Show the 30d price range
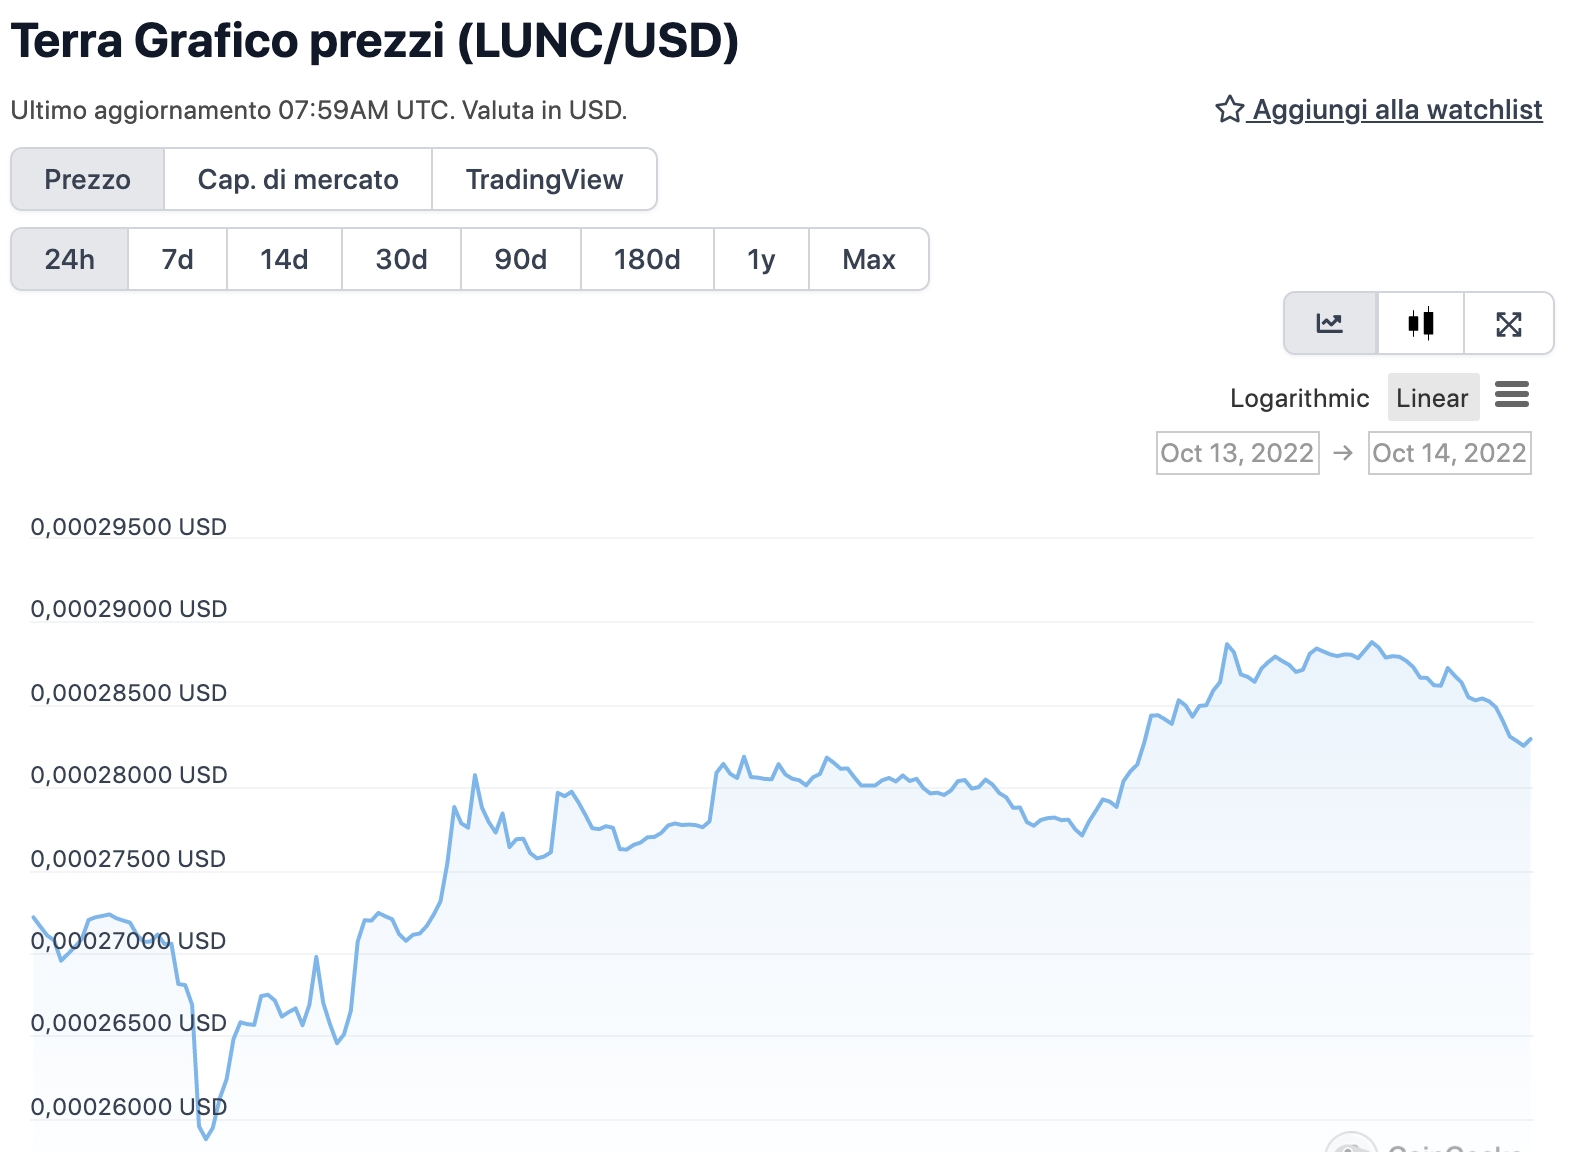Screen dimensions: 1572x1152 point(401,260)
